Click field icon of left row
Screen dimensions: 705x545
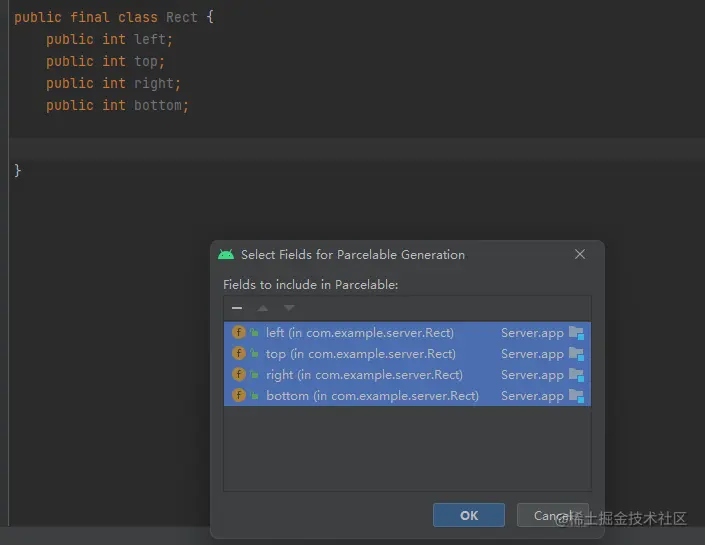[x=239, y=332]
